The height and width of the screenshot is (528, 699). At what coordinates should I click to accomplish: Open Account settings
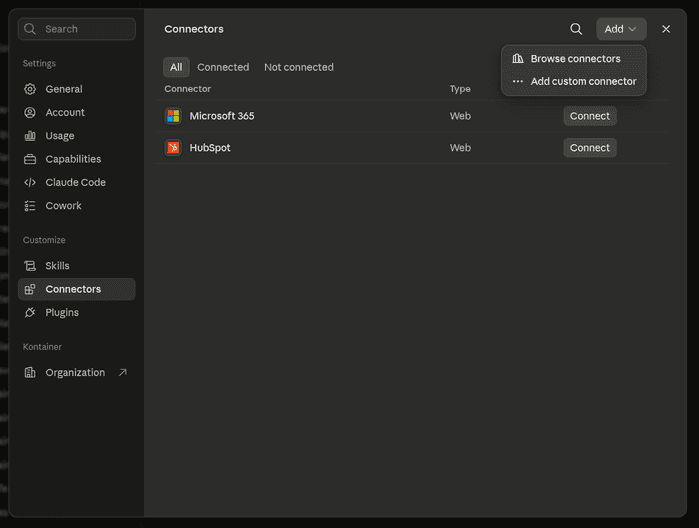77,112
